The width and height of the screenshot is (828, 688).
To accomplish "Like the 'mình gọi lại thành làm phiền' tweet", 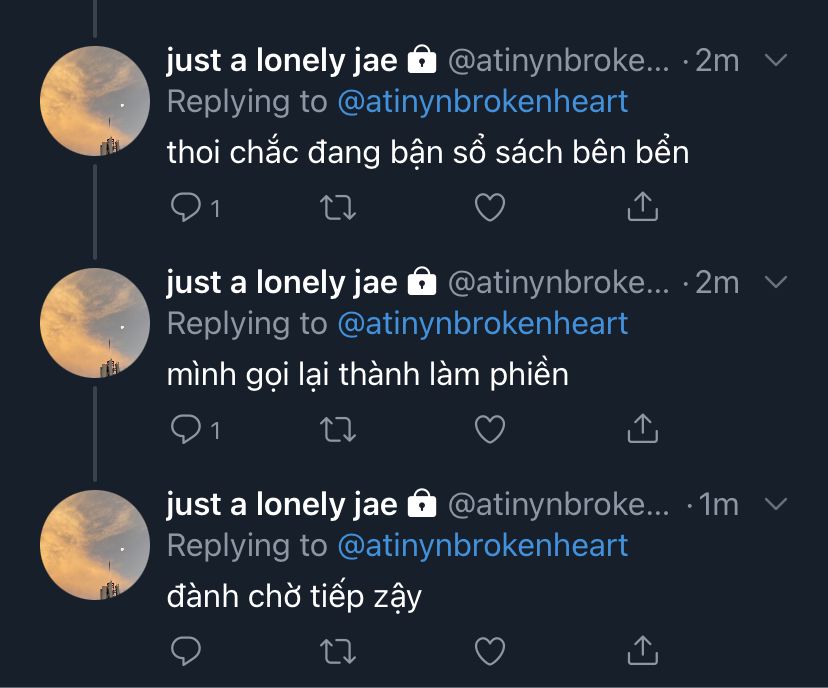I will pyautogui.click(x=490, y=429).
